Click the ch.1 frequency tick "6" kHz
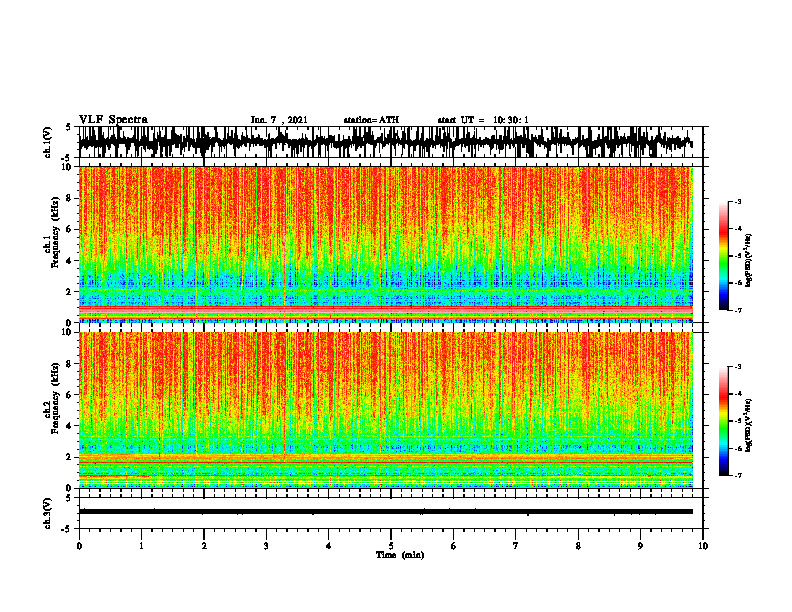The height and width of the screenshot is (612, 792). [70, 230]
